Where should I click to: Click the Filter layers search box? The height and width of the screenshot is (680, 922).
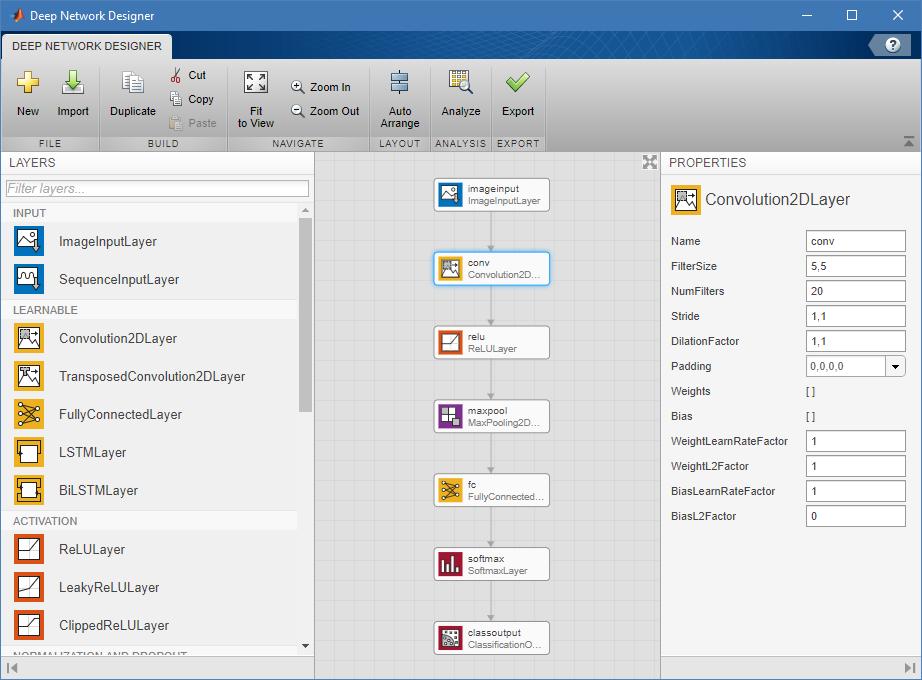[157, 188]
